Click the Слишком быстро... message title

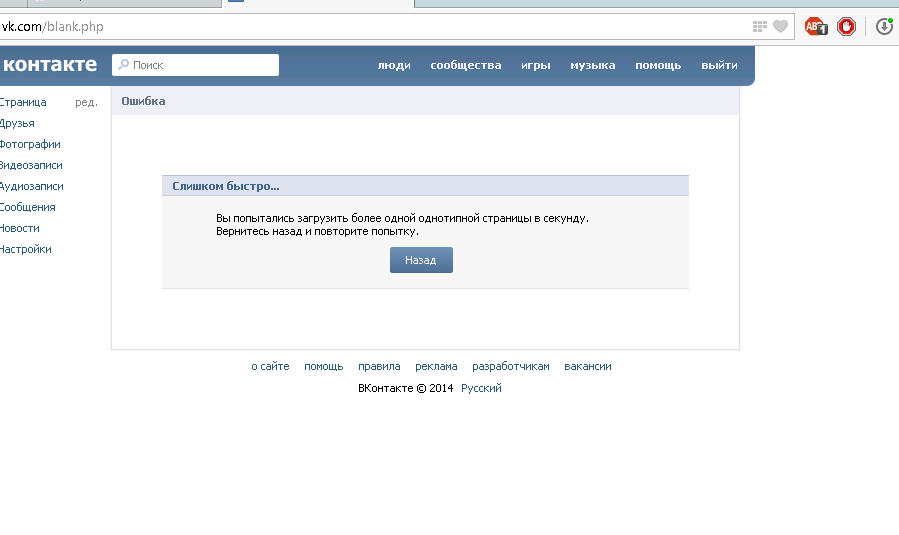click(x=226, y=186)
